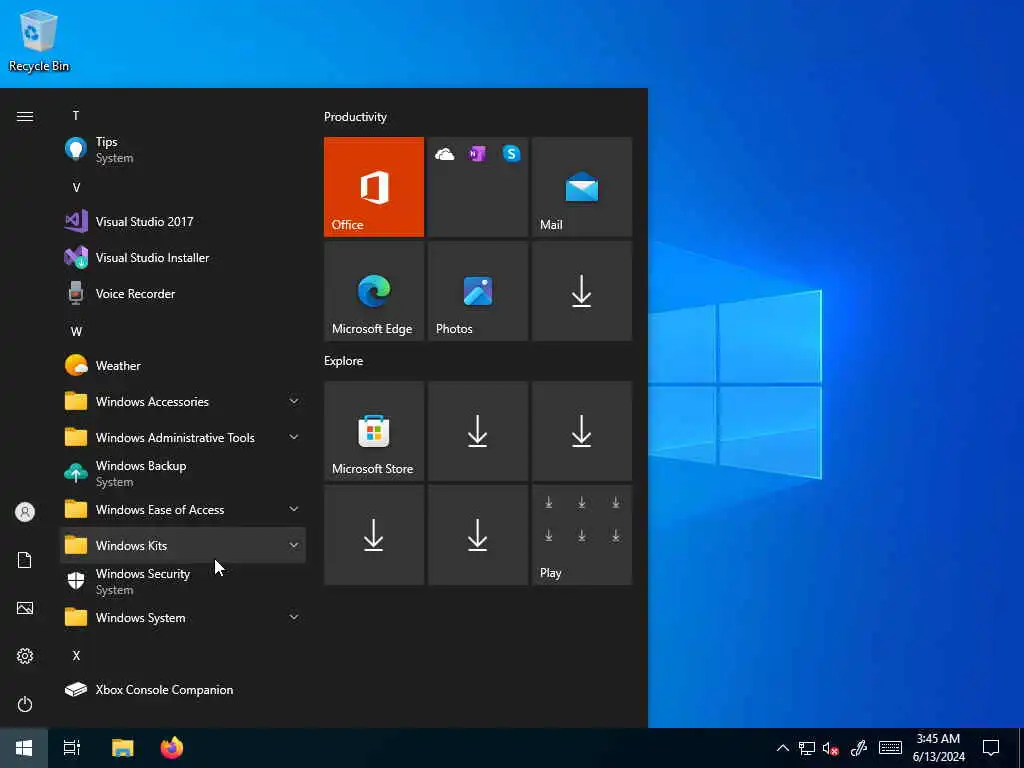Click the Windows Start button
Screen dimensions: 1024x768
click(x=24, y=748)
